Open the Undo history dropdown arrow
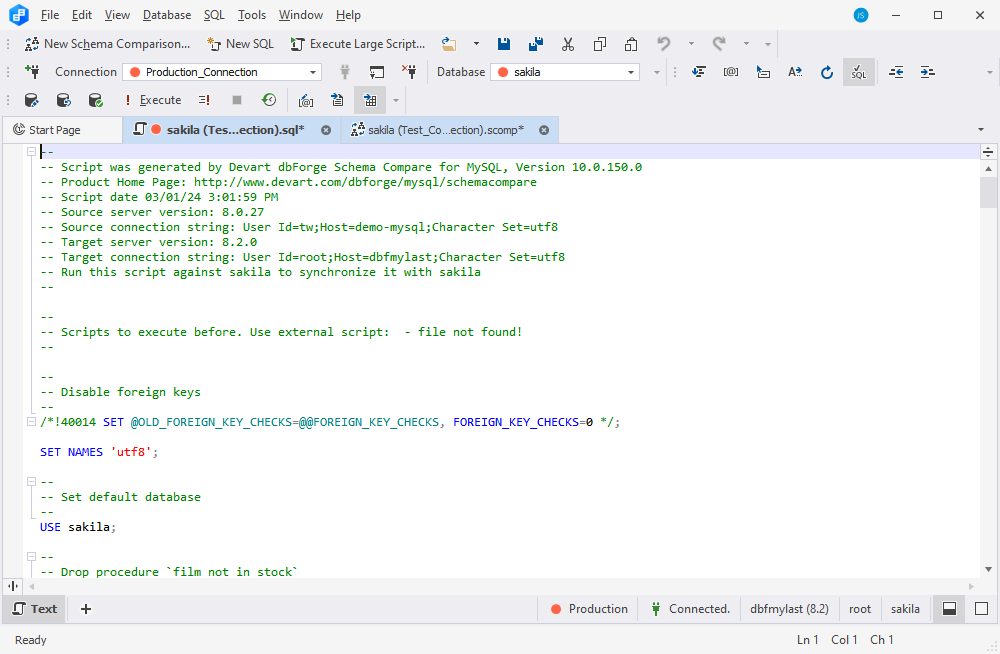This screenshot has width=1000, height=654. tap(691, 44)
